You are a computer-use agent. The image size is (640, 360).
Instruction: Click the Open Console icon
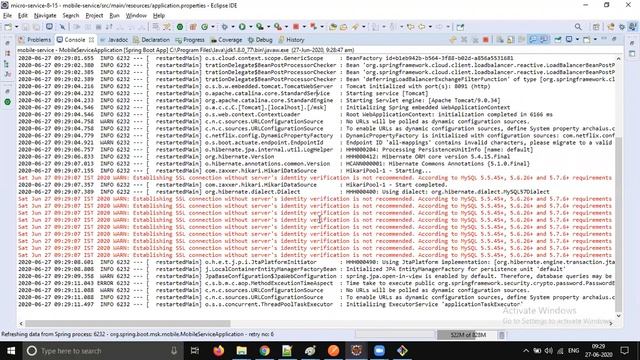click(587, 40)
